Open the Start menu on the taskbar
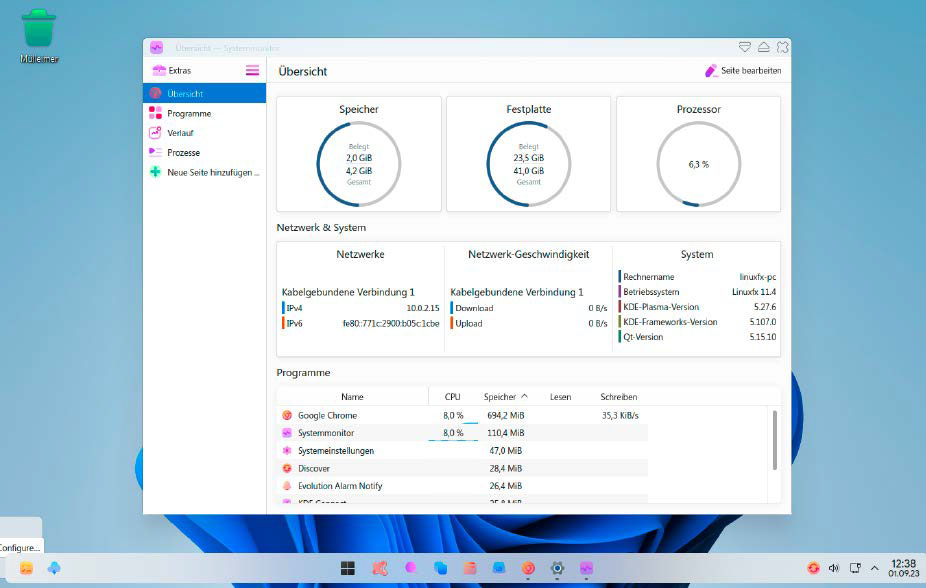Viewport: 926px width, 588px height. [348, 568]
